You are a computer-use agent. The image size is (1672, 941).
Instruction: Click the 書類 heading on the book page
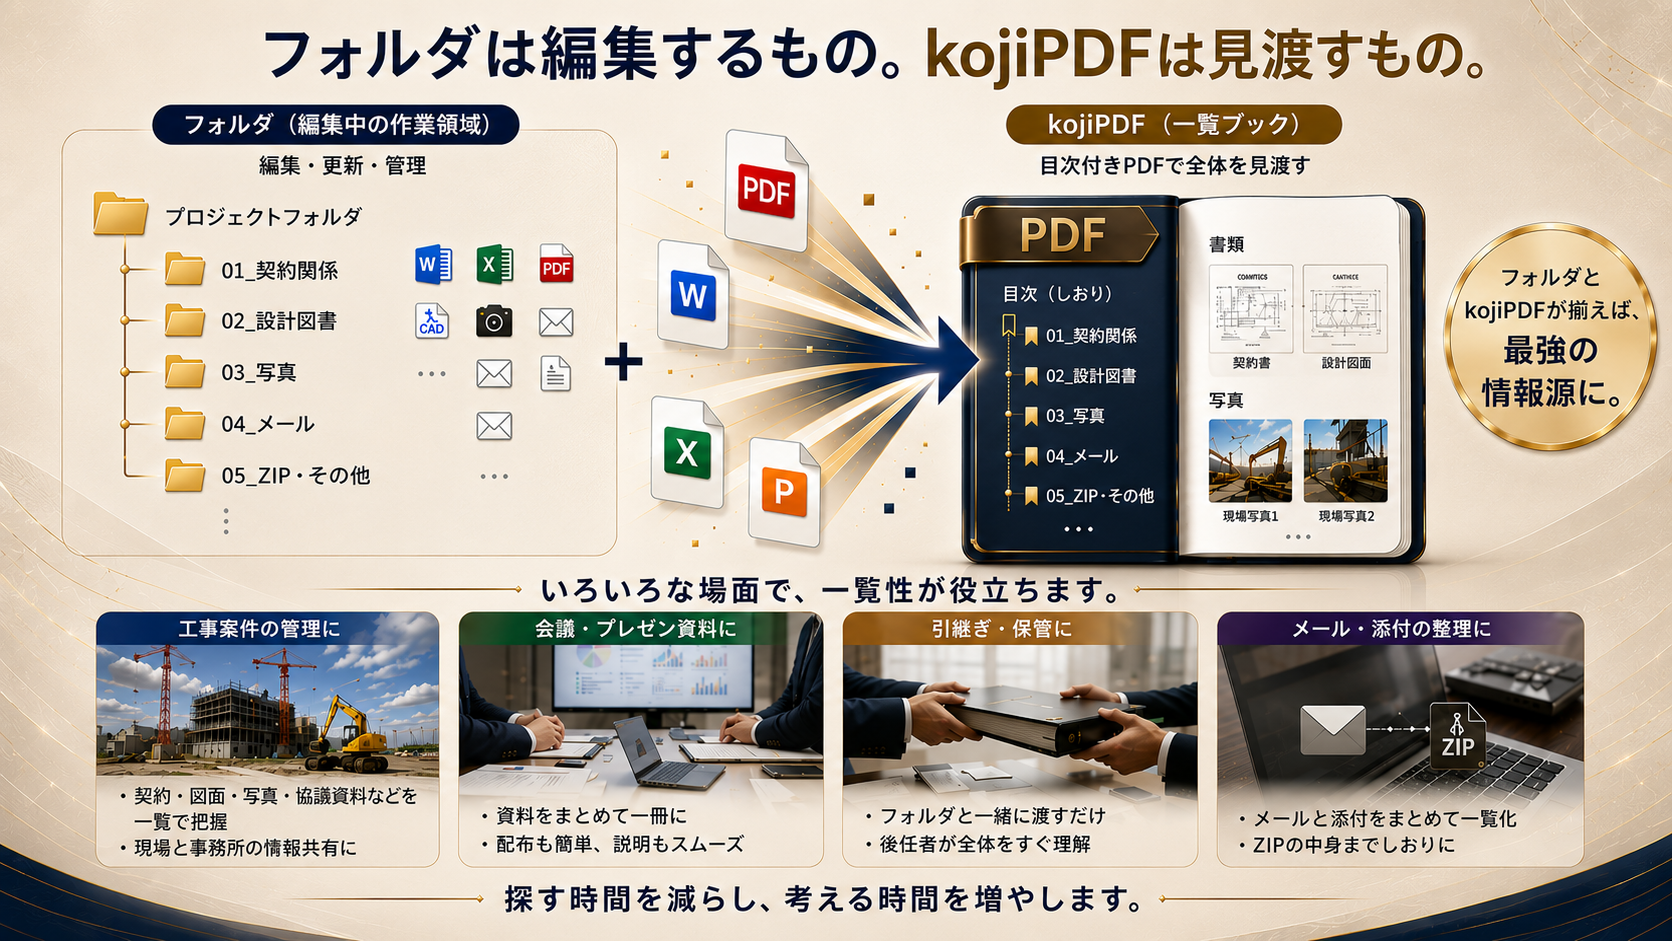pos(1226,244)
